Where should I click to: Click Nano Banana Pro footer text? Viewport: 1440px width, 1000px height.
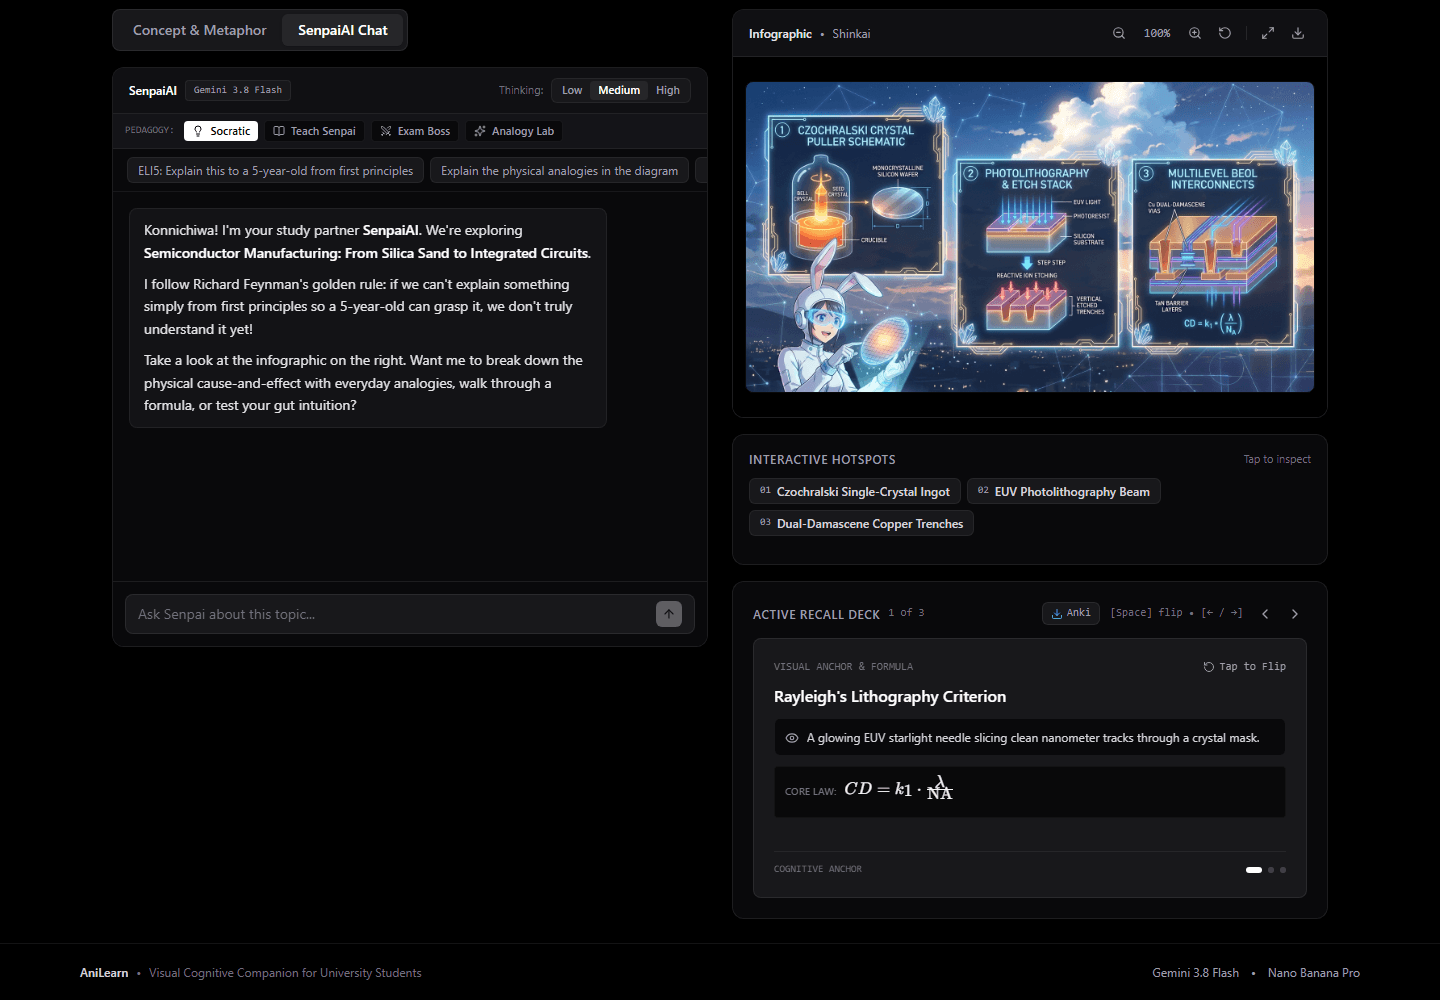[1314, 973]
